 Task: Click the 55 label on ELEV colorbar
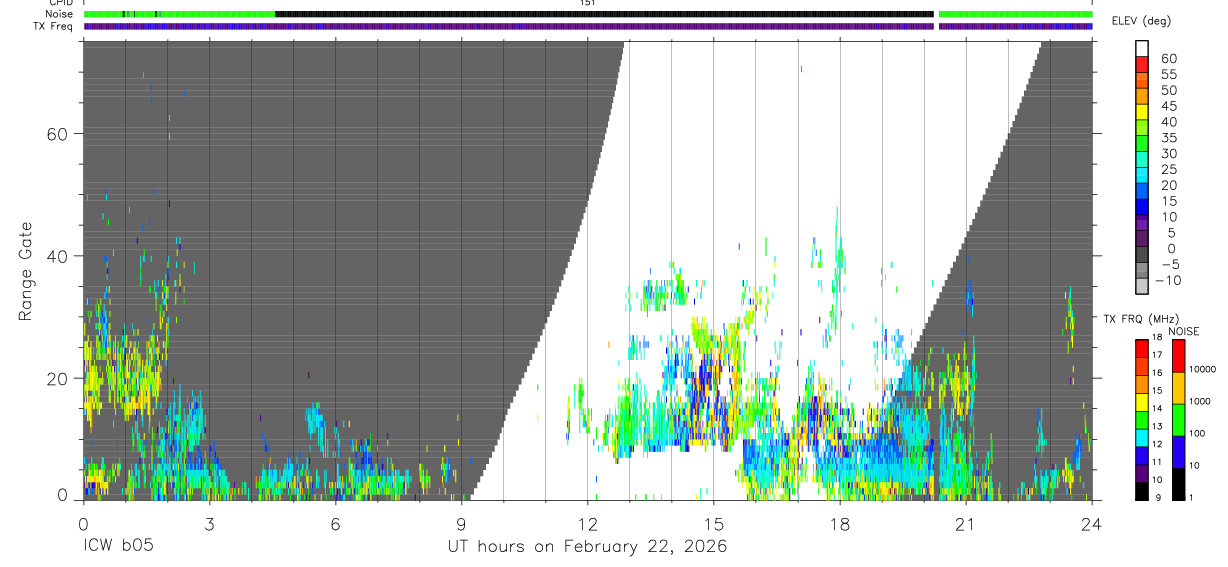[x=1169, y=74]
